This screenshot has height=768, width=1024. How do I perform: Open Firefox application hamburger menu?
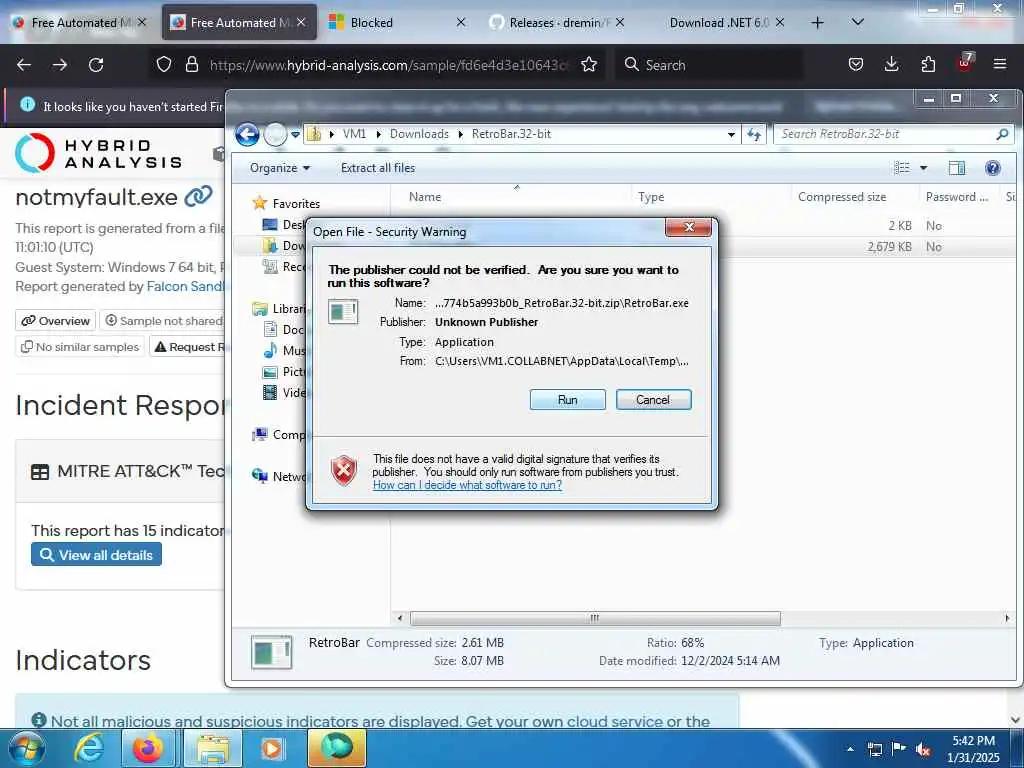pos(1000,65)
